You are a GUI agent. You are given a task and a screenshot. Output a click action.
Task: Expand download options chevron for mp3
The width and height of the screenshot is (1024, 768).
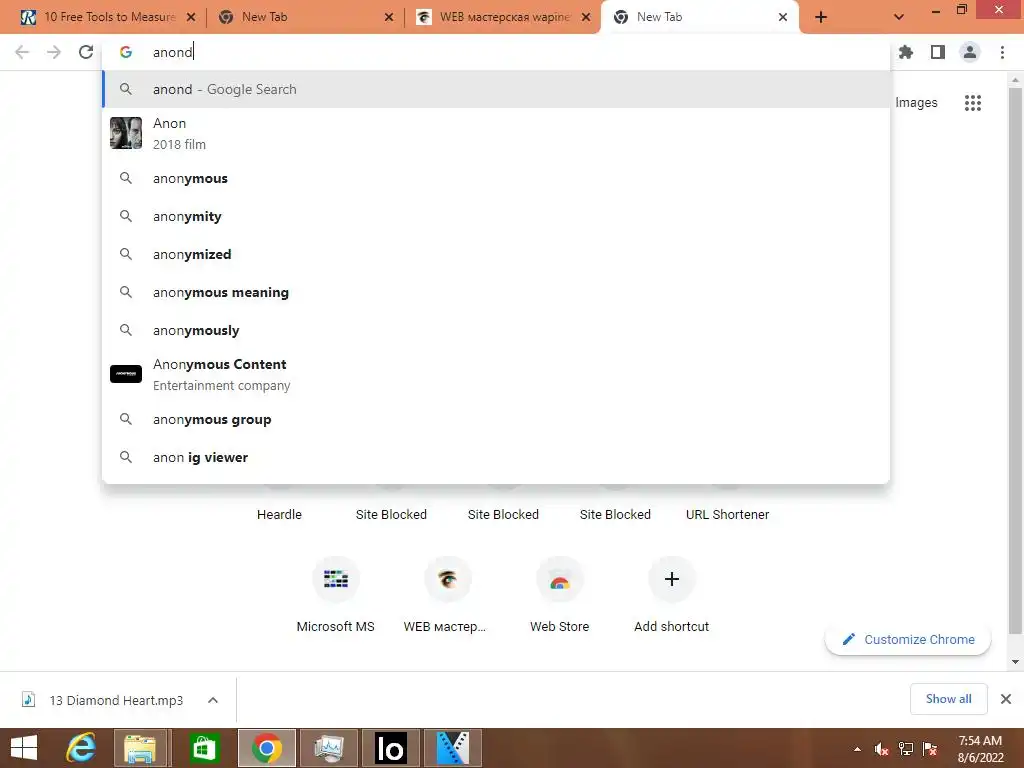213,700
